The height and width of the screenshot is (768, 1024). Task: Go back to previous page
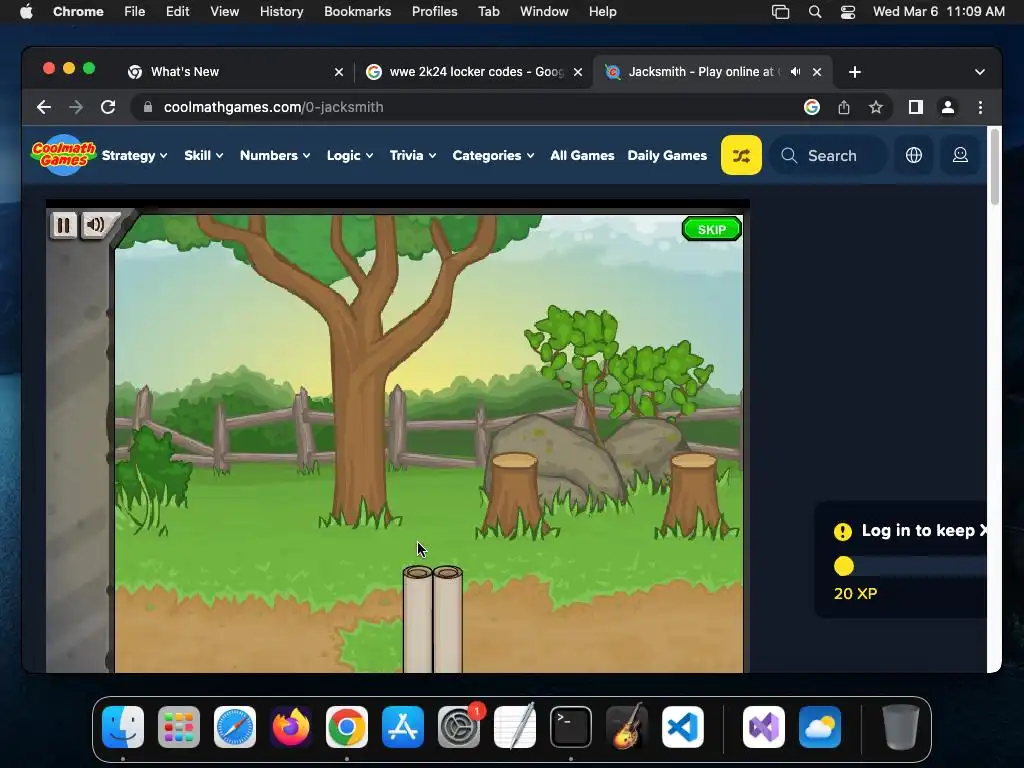point(44,107)
